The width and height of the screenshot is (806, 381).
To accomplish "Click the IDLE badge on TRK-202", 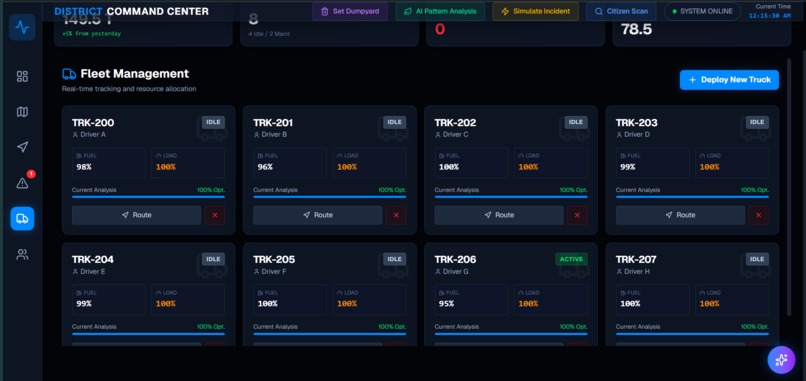I will (x=576, y=122).
